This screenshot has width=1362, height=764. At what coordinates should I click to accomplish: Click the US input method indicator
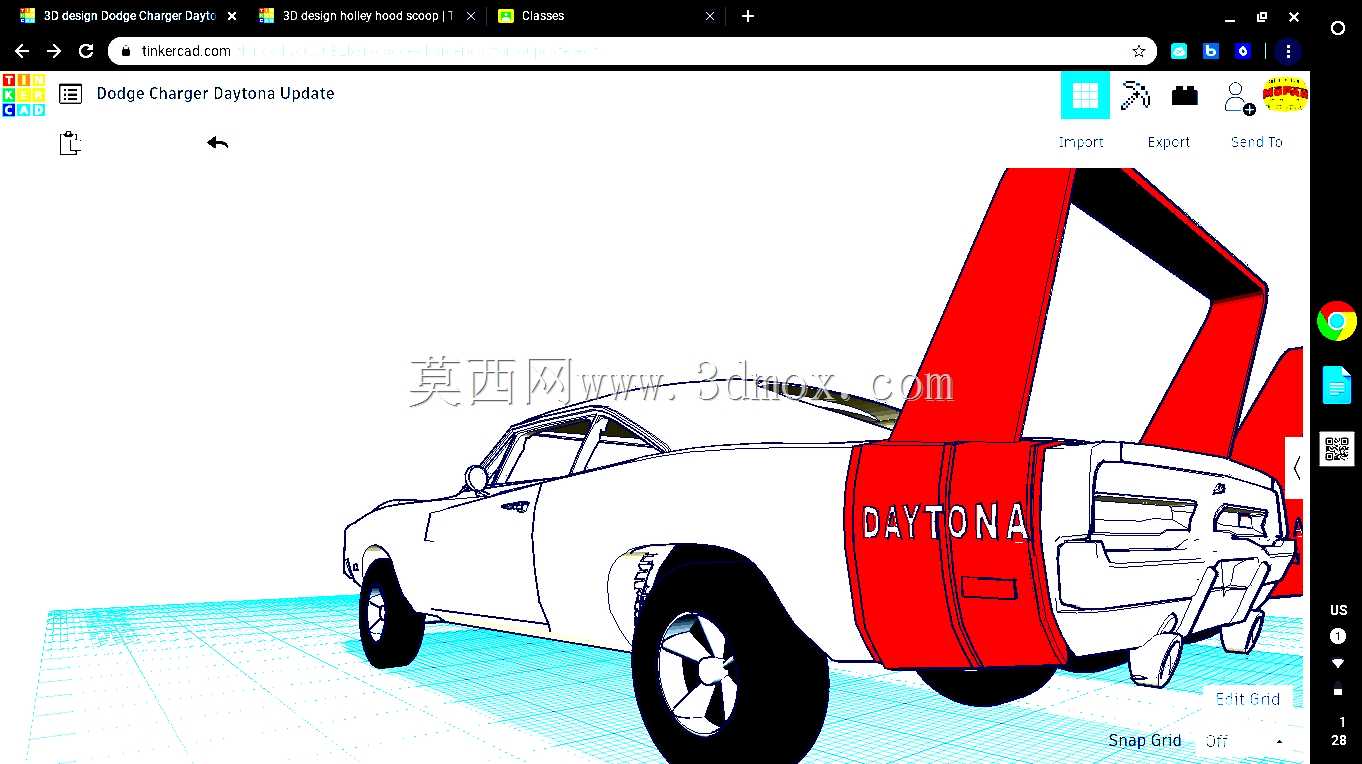[x=1338, y=610]
